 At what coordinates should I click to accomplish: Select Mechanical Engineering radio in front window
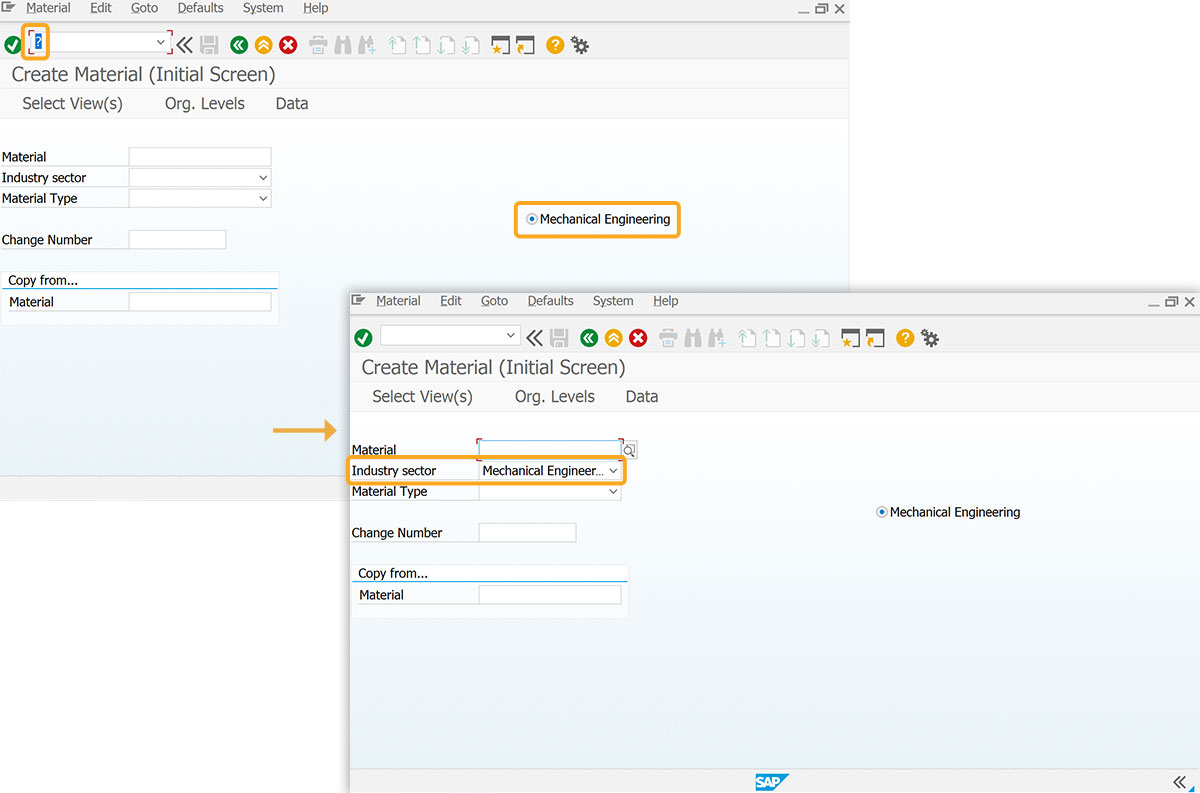(882, 512)
